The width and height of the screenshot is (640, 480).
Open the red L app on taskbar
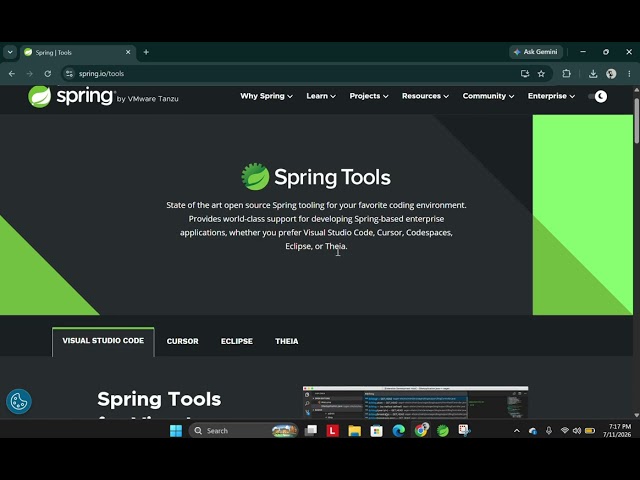point(333,431)
